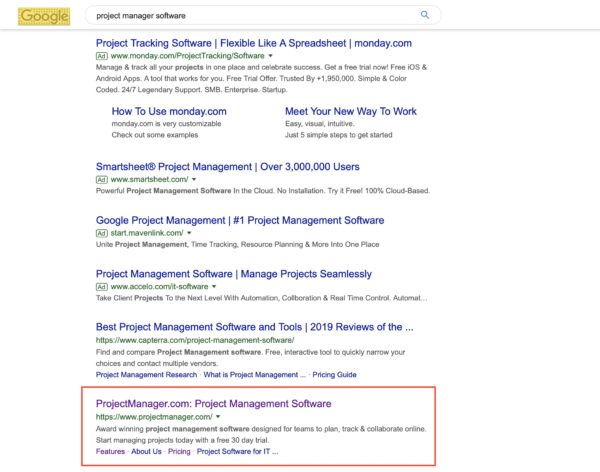The image size is (600, 472).
Task: Click the Ad badge beside monday.com URL
Action: (x=101, y=56)
